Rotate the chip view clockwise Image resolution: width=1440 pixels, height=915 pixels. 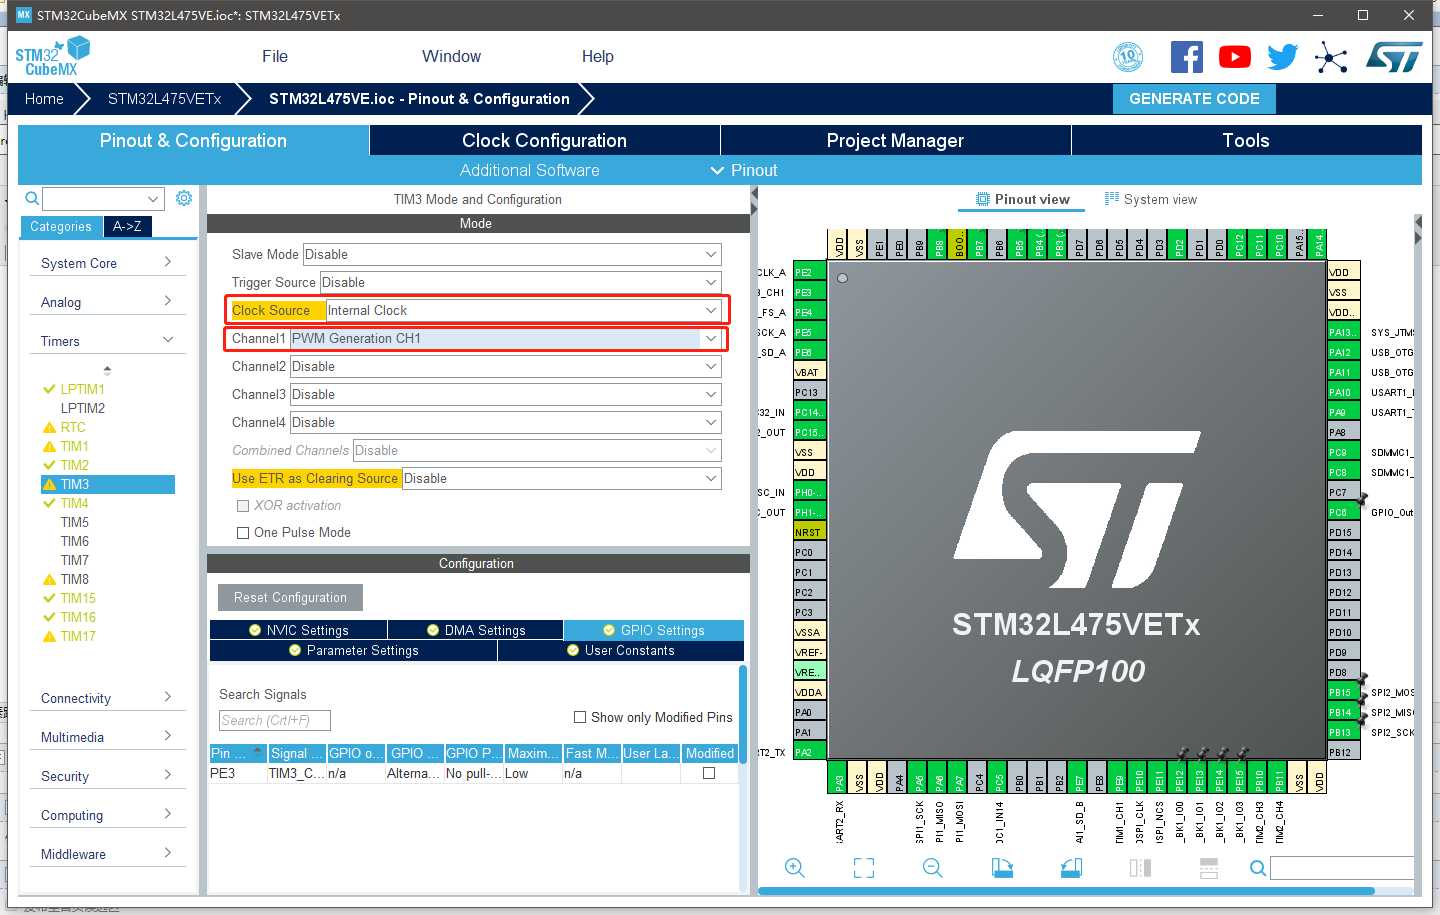click(1002, 868)
